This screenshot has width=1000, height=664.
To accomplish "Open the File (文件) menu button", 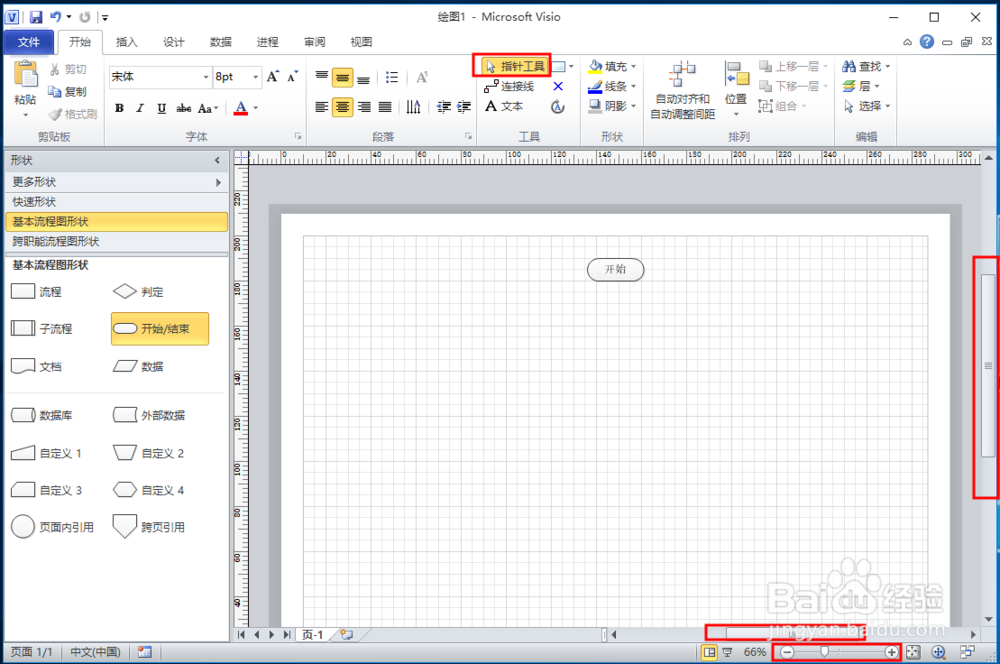I will coord(28,42).
